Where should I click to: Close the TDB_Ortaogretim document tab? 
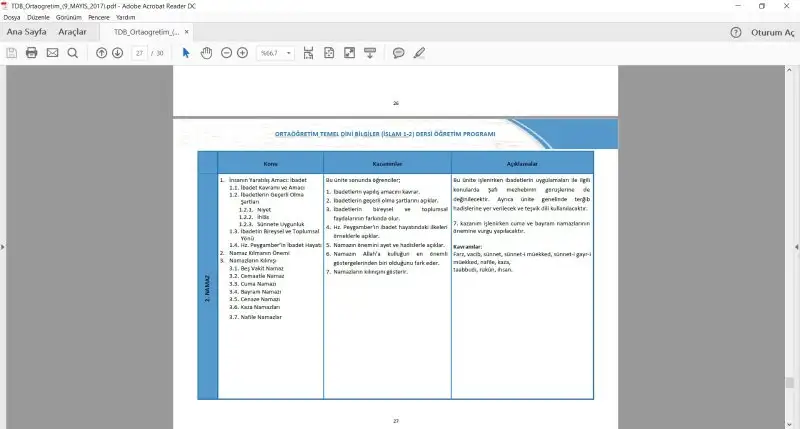[187, 32]
